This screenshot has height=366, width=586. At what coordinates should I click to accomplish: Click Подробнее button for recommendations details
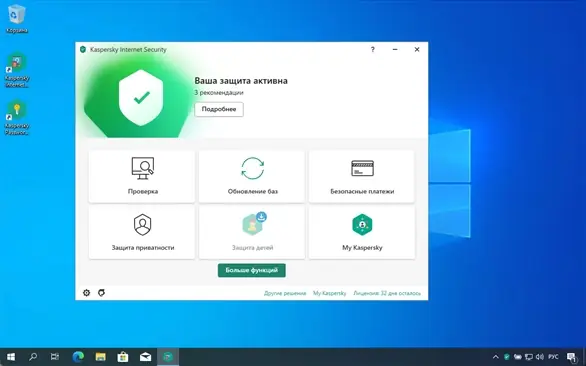[219, 109]
